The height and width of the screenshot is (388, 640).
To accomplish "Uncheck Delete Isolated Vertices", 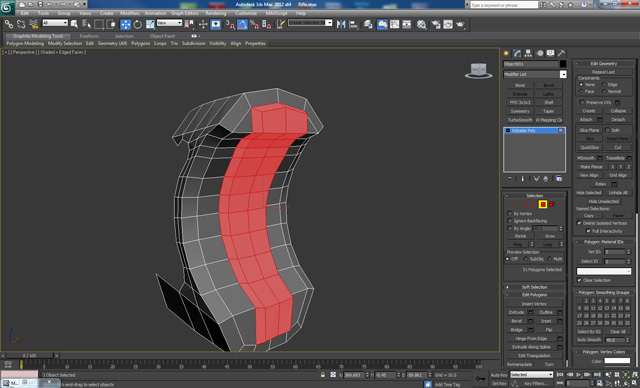I will 579,223.
